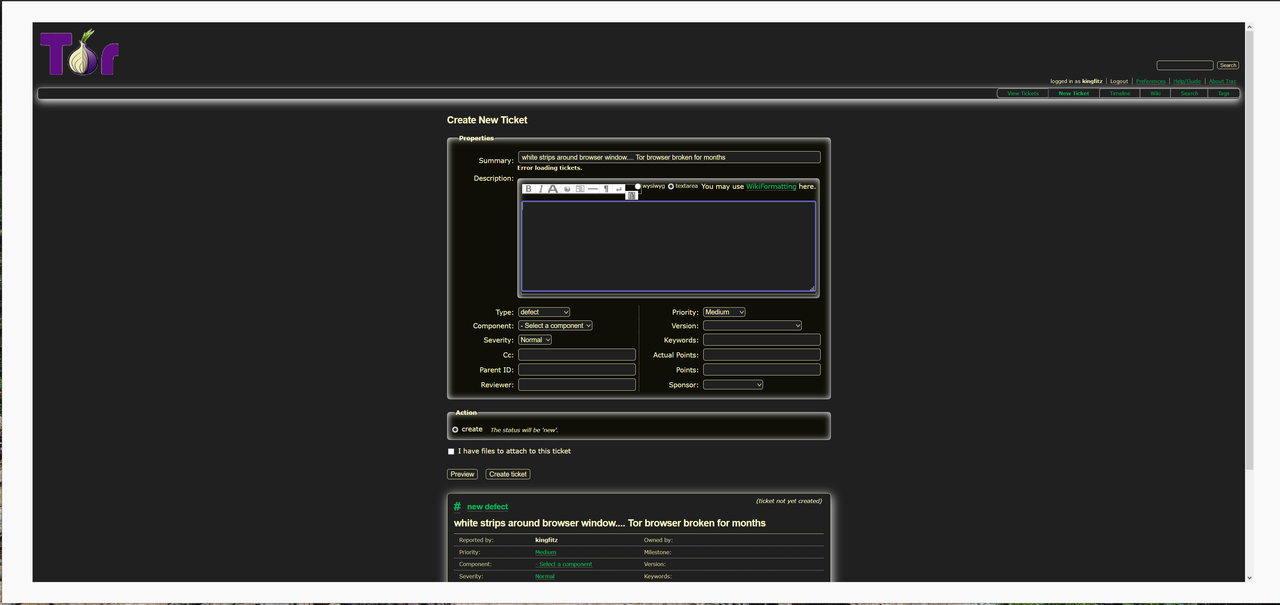This screenshot has width=1280, height=605.
Task: Click the 'Create New Ticket' heading
Action: 487,120
